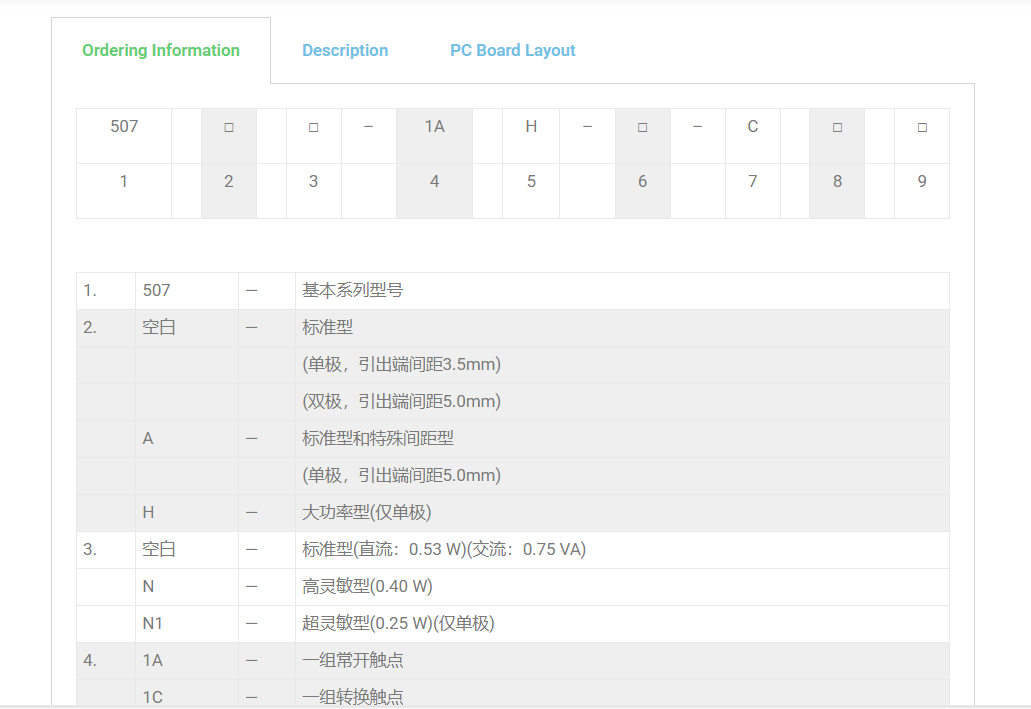This screenshot has width=1031, height=709.
Task: Click the square placeholder above number 3
Action: pos(313,128)
